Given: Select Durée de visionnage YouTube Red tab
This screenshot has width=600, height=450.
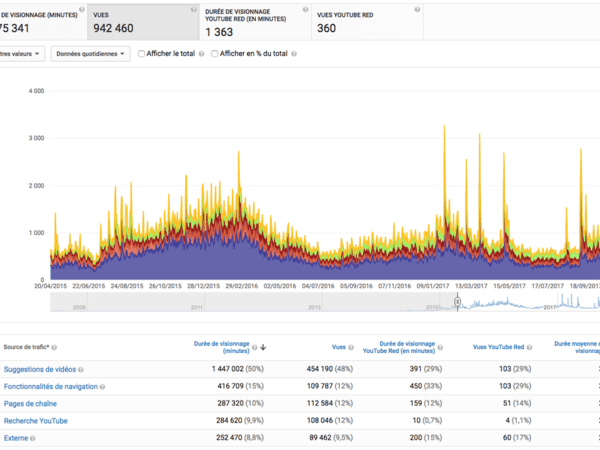Looking at the screenshot, I should 252,22.
